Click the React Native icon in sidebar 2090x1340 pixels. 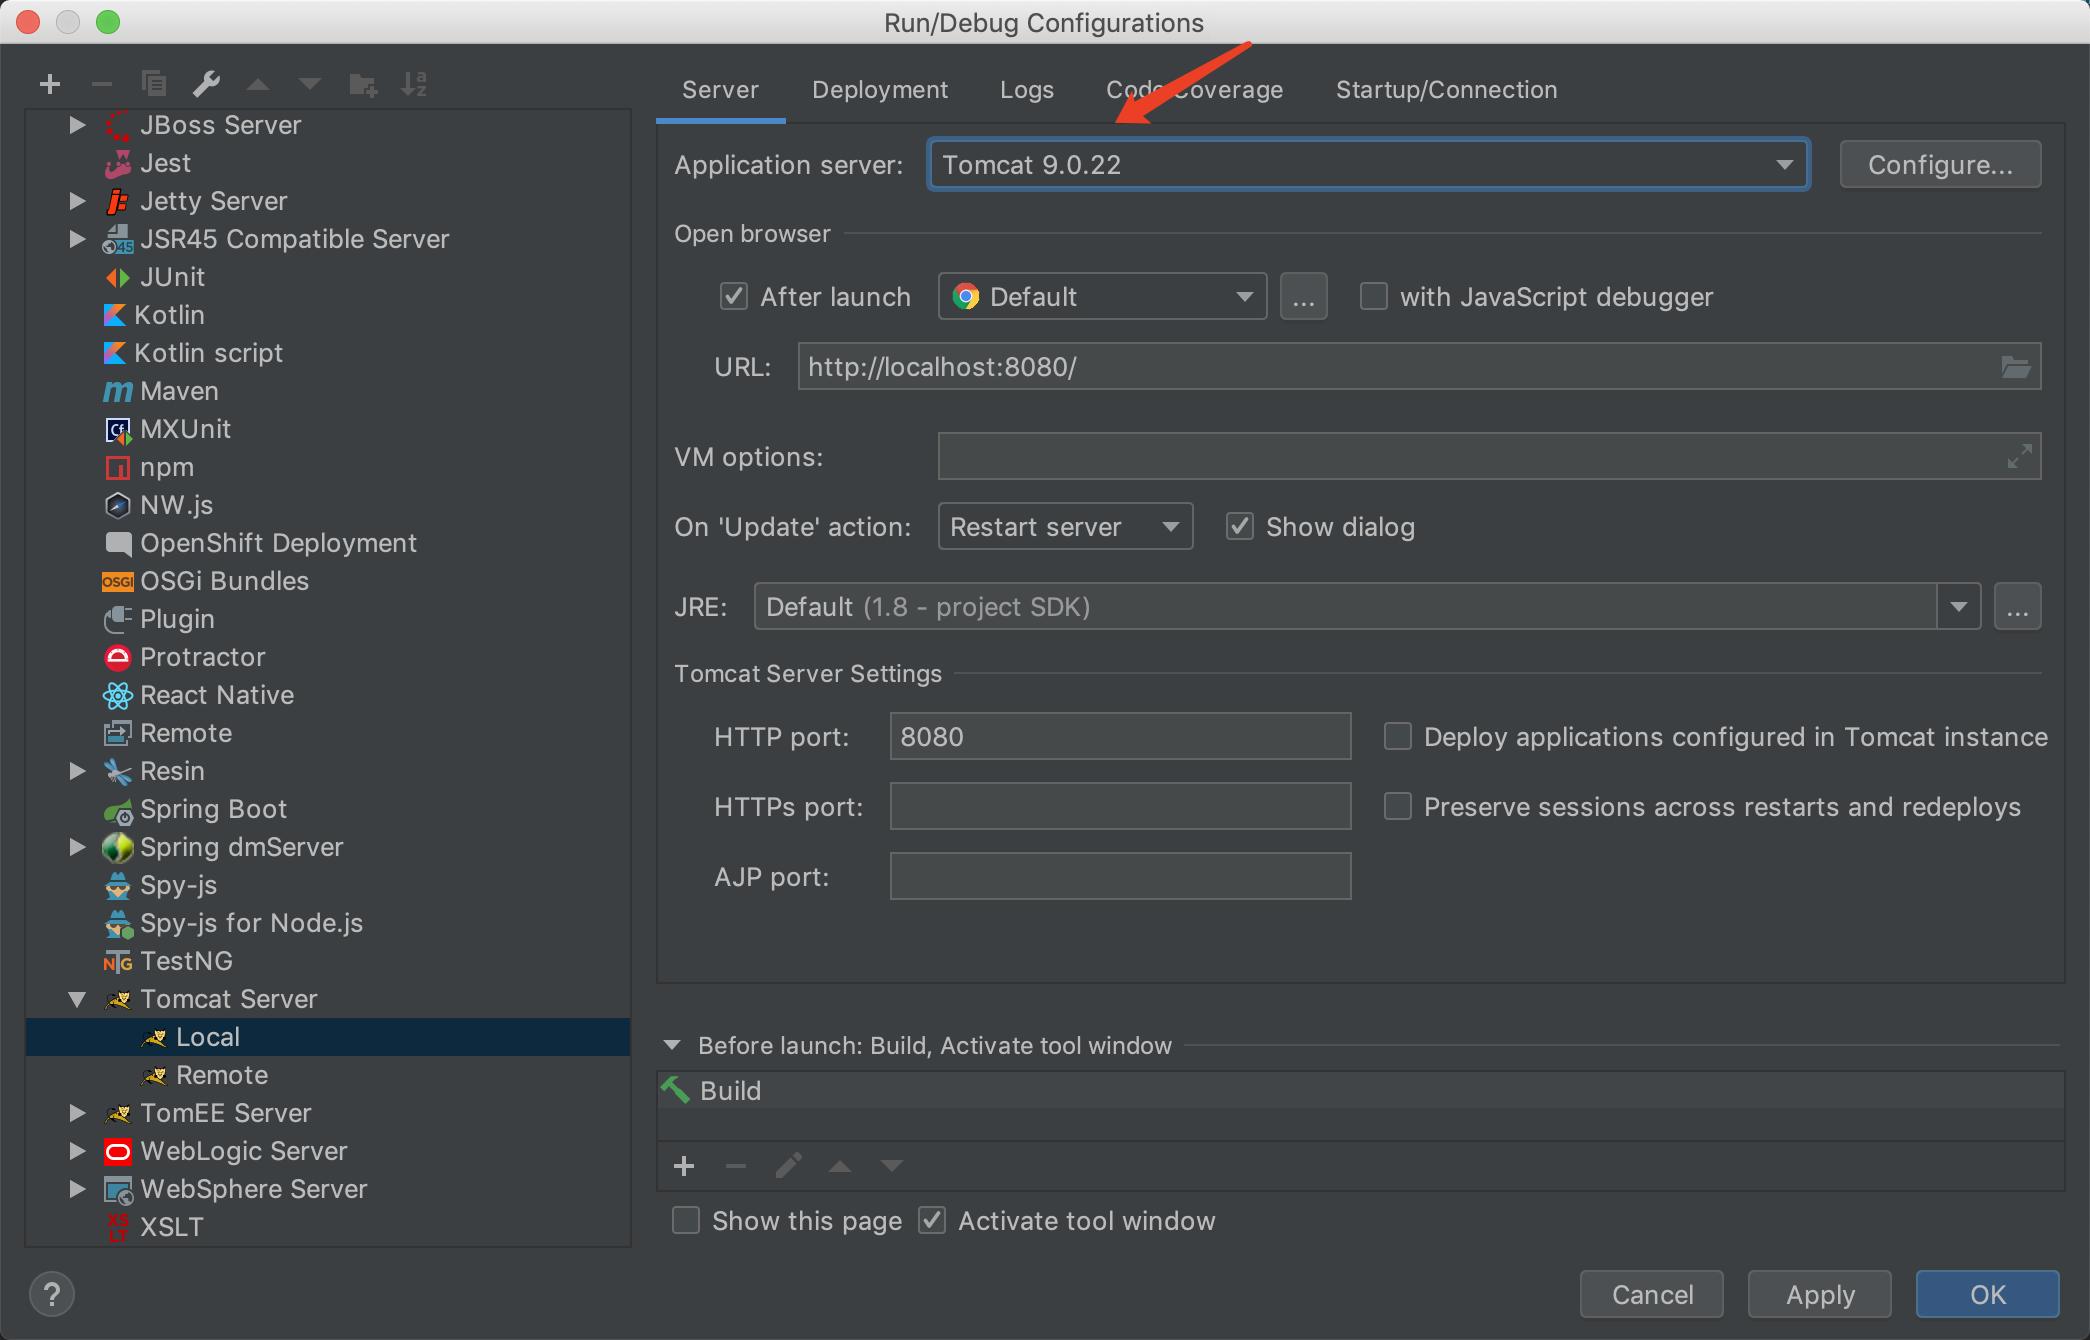119,694
